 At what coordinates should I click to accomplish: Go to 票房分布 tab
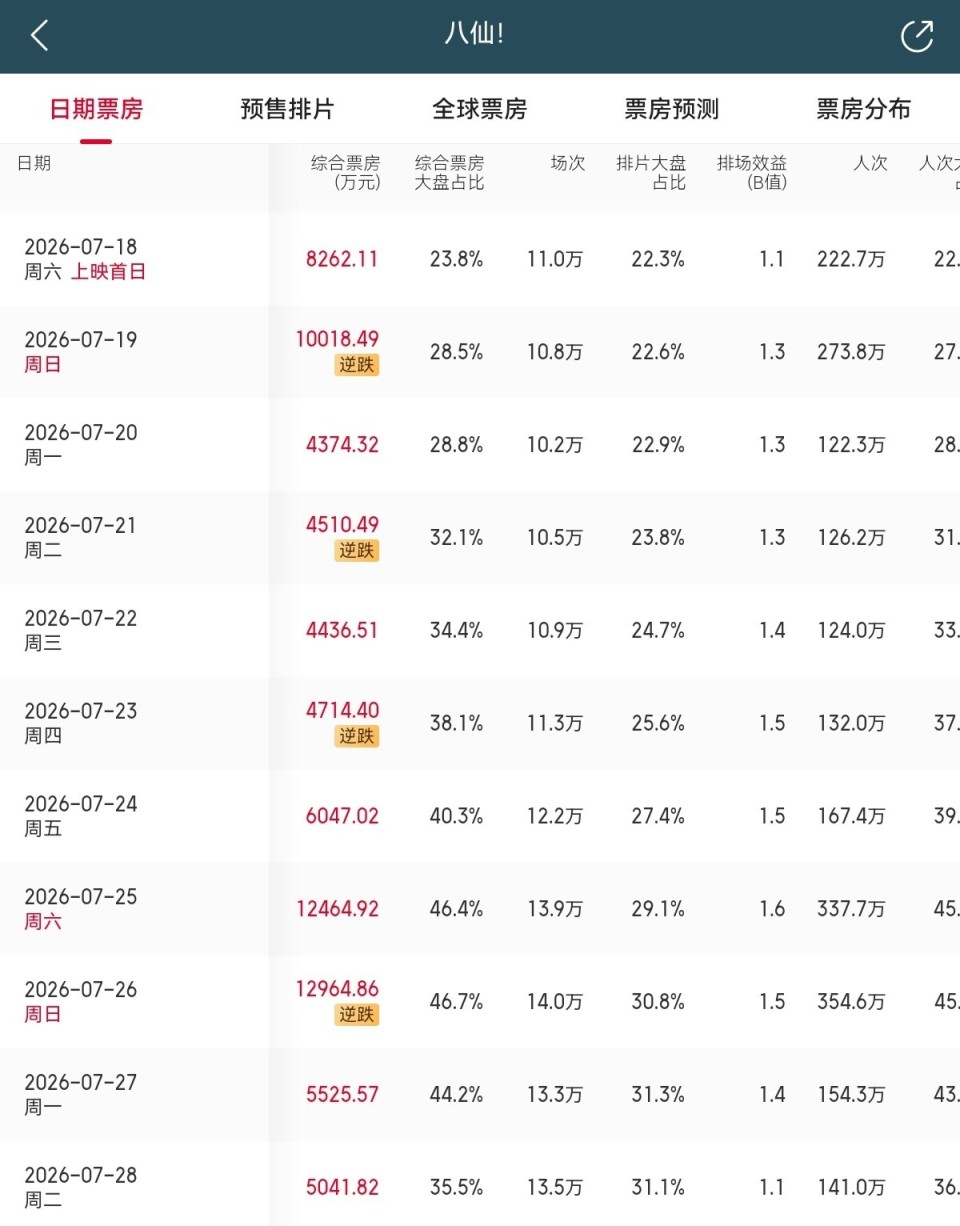click(863, 109)
